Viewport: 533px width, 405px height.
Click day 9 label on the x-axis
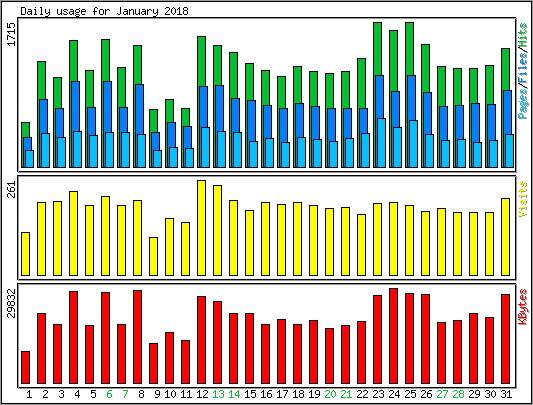point(157,394)
